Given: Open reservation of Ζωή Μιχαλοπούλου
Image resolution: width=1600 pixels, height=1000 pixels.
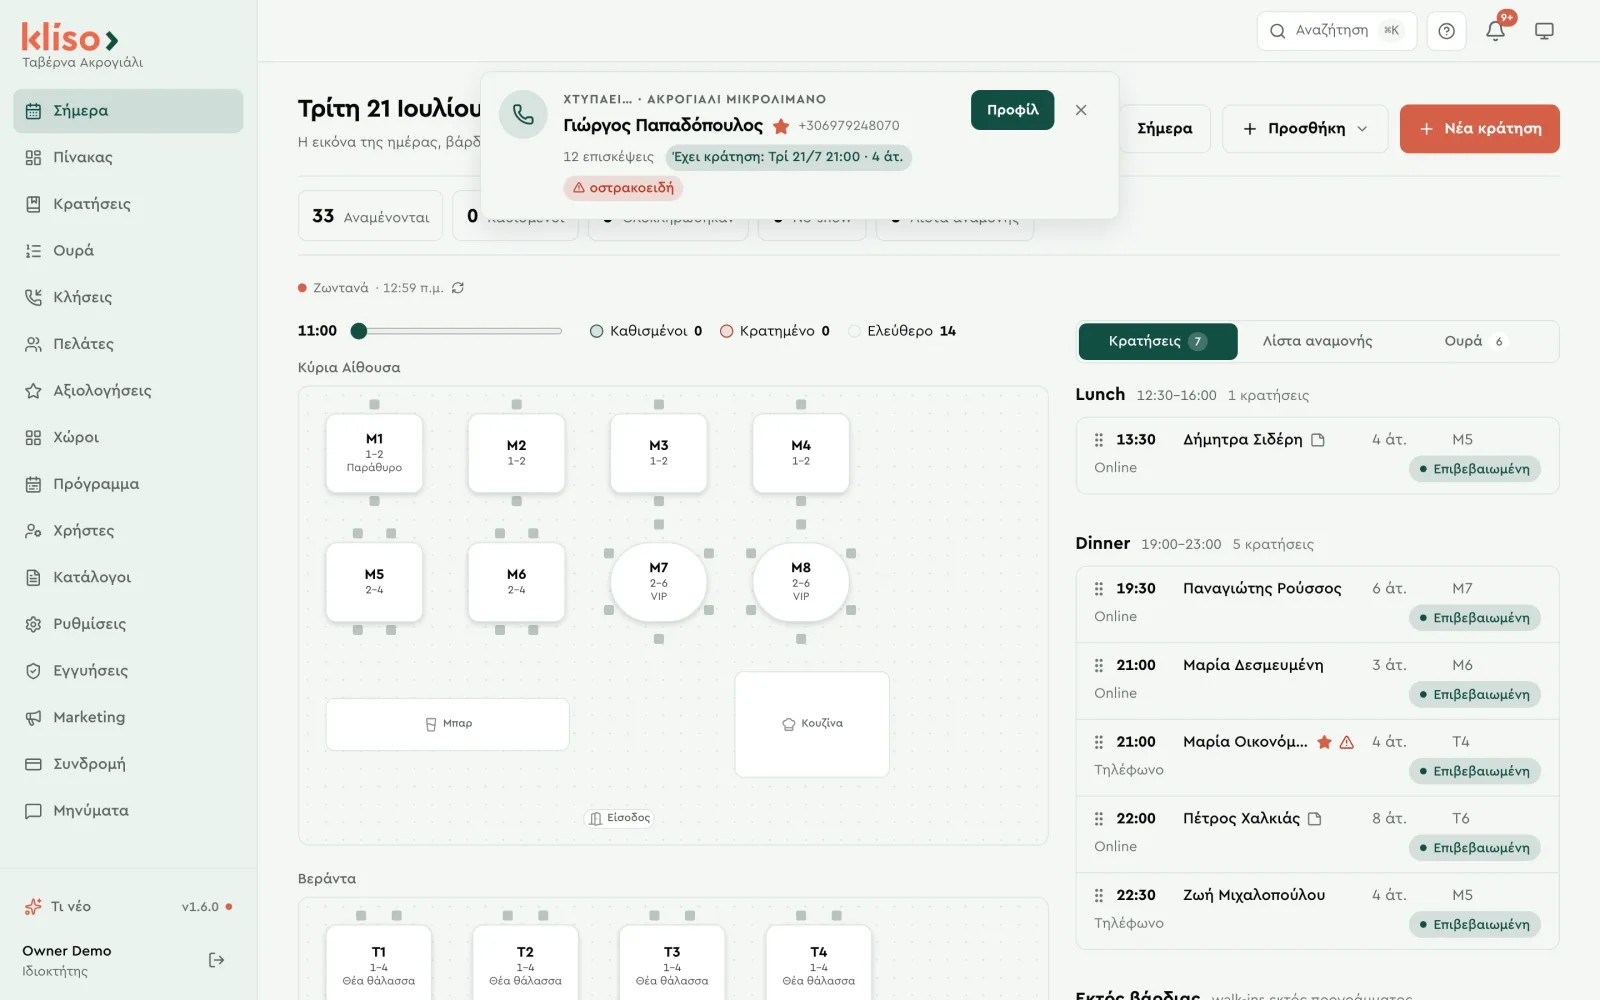Looking at the screenshot, I should coord(1317,911).
